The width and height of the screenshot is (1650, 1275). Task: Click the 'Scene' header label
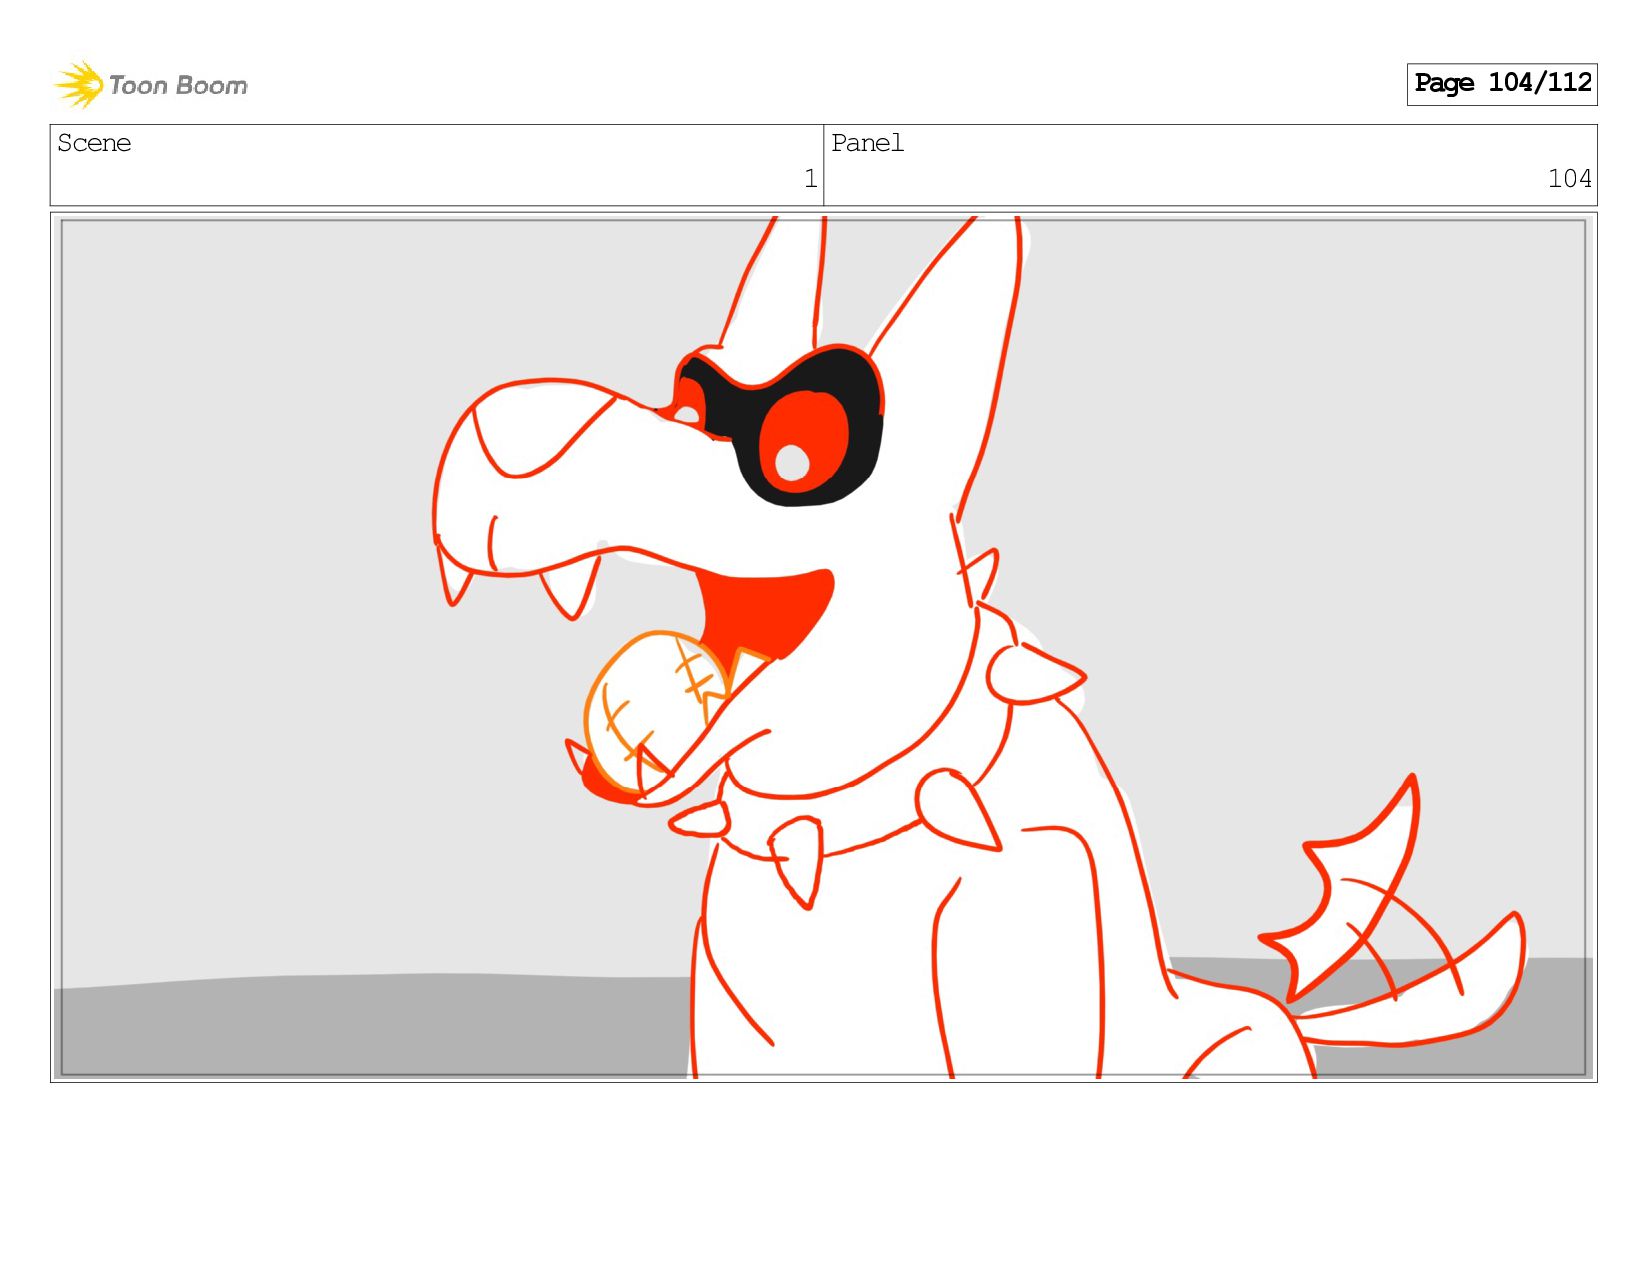click(x=94, y=143)
